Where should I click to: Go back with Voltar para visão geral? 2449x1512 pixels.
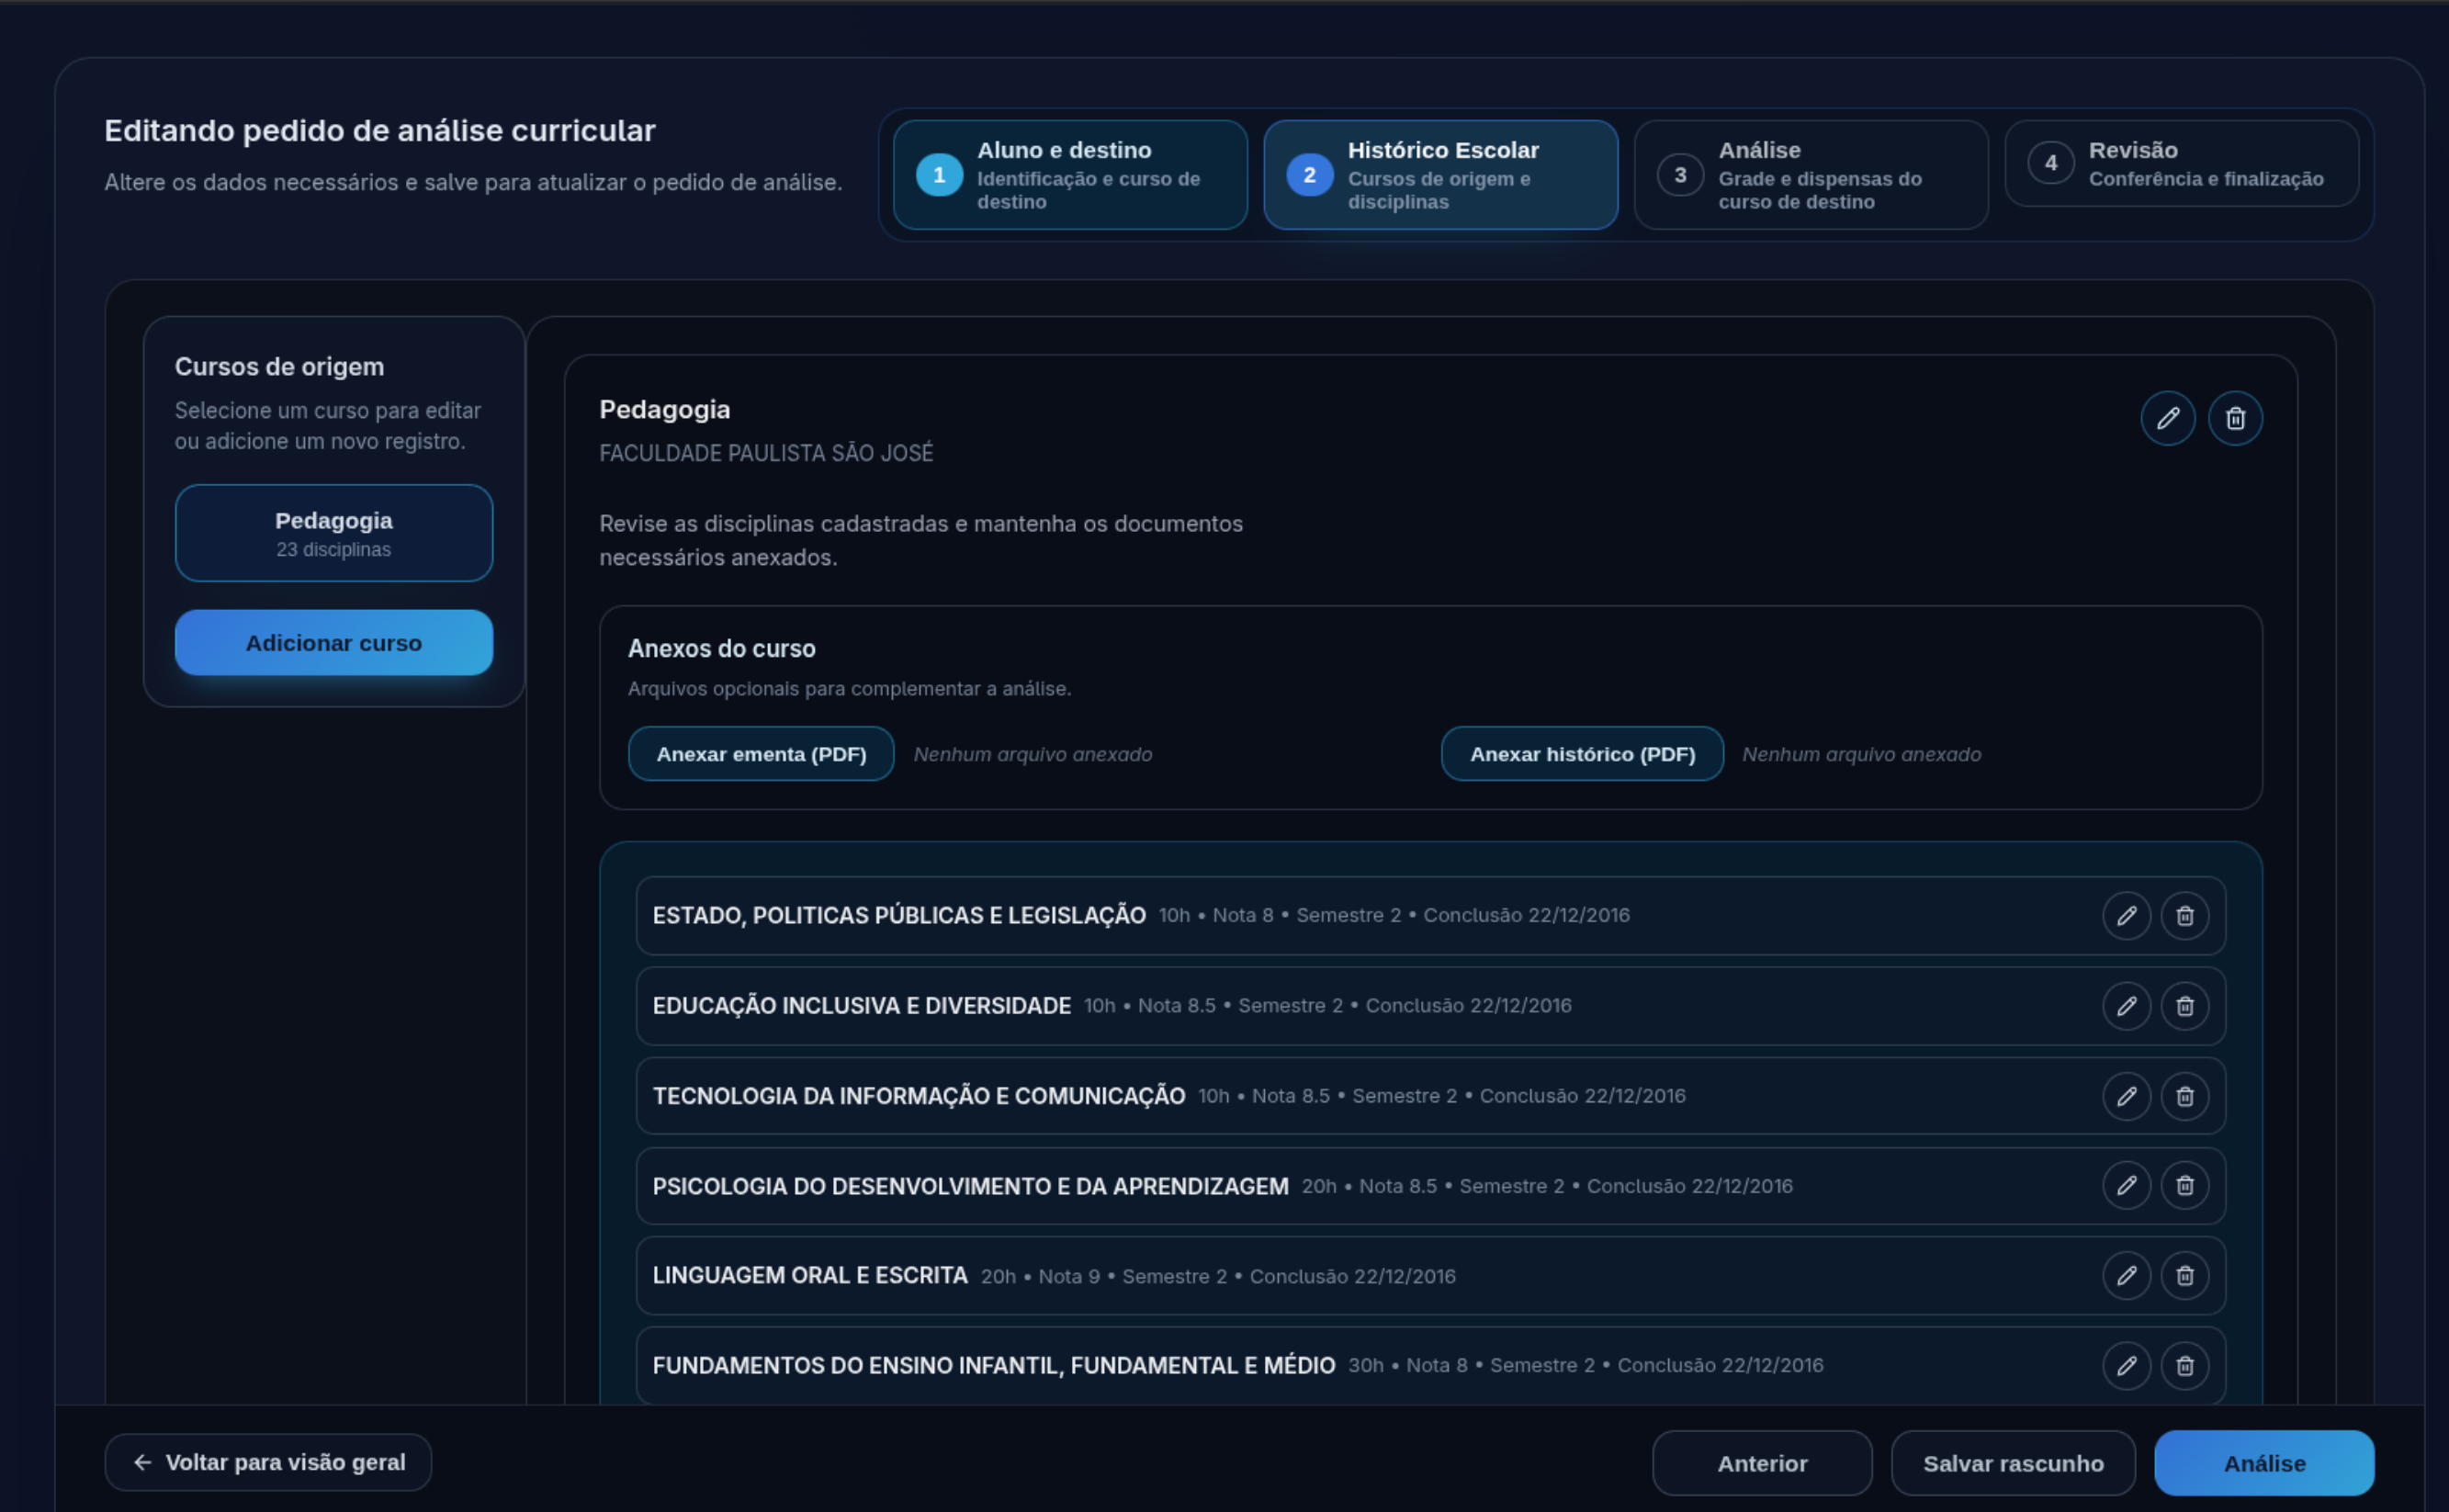(x=268, y=1462)
